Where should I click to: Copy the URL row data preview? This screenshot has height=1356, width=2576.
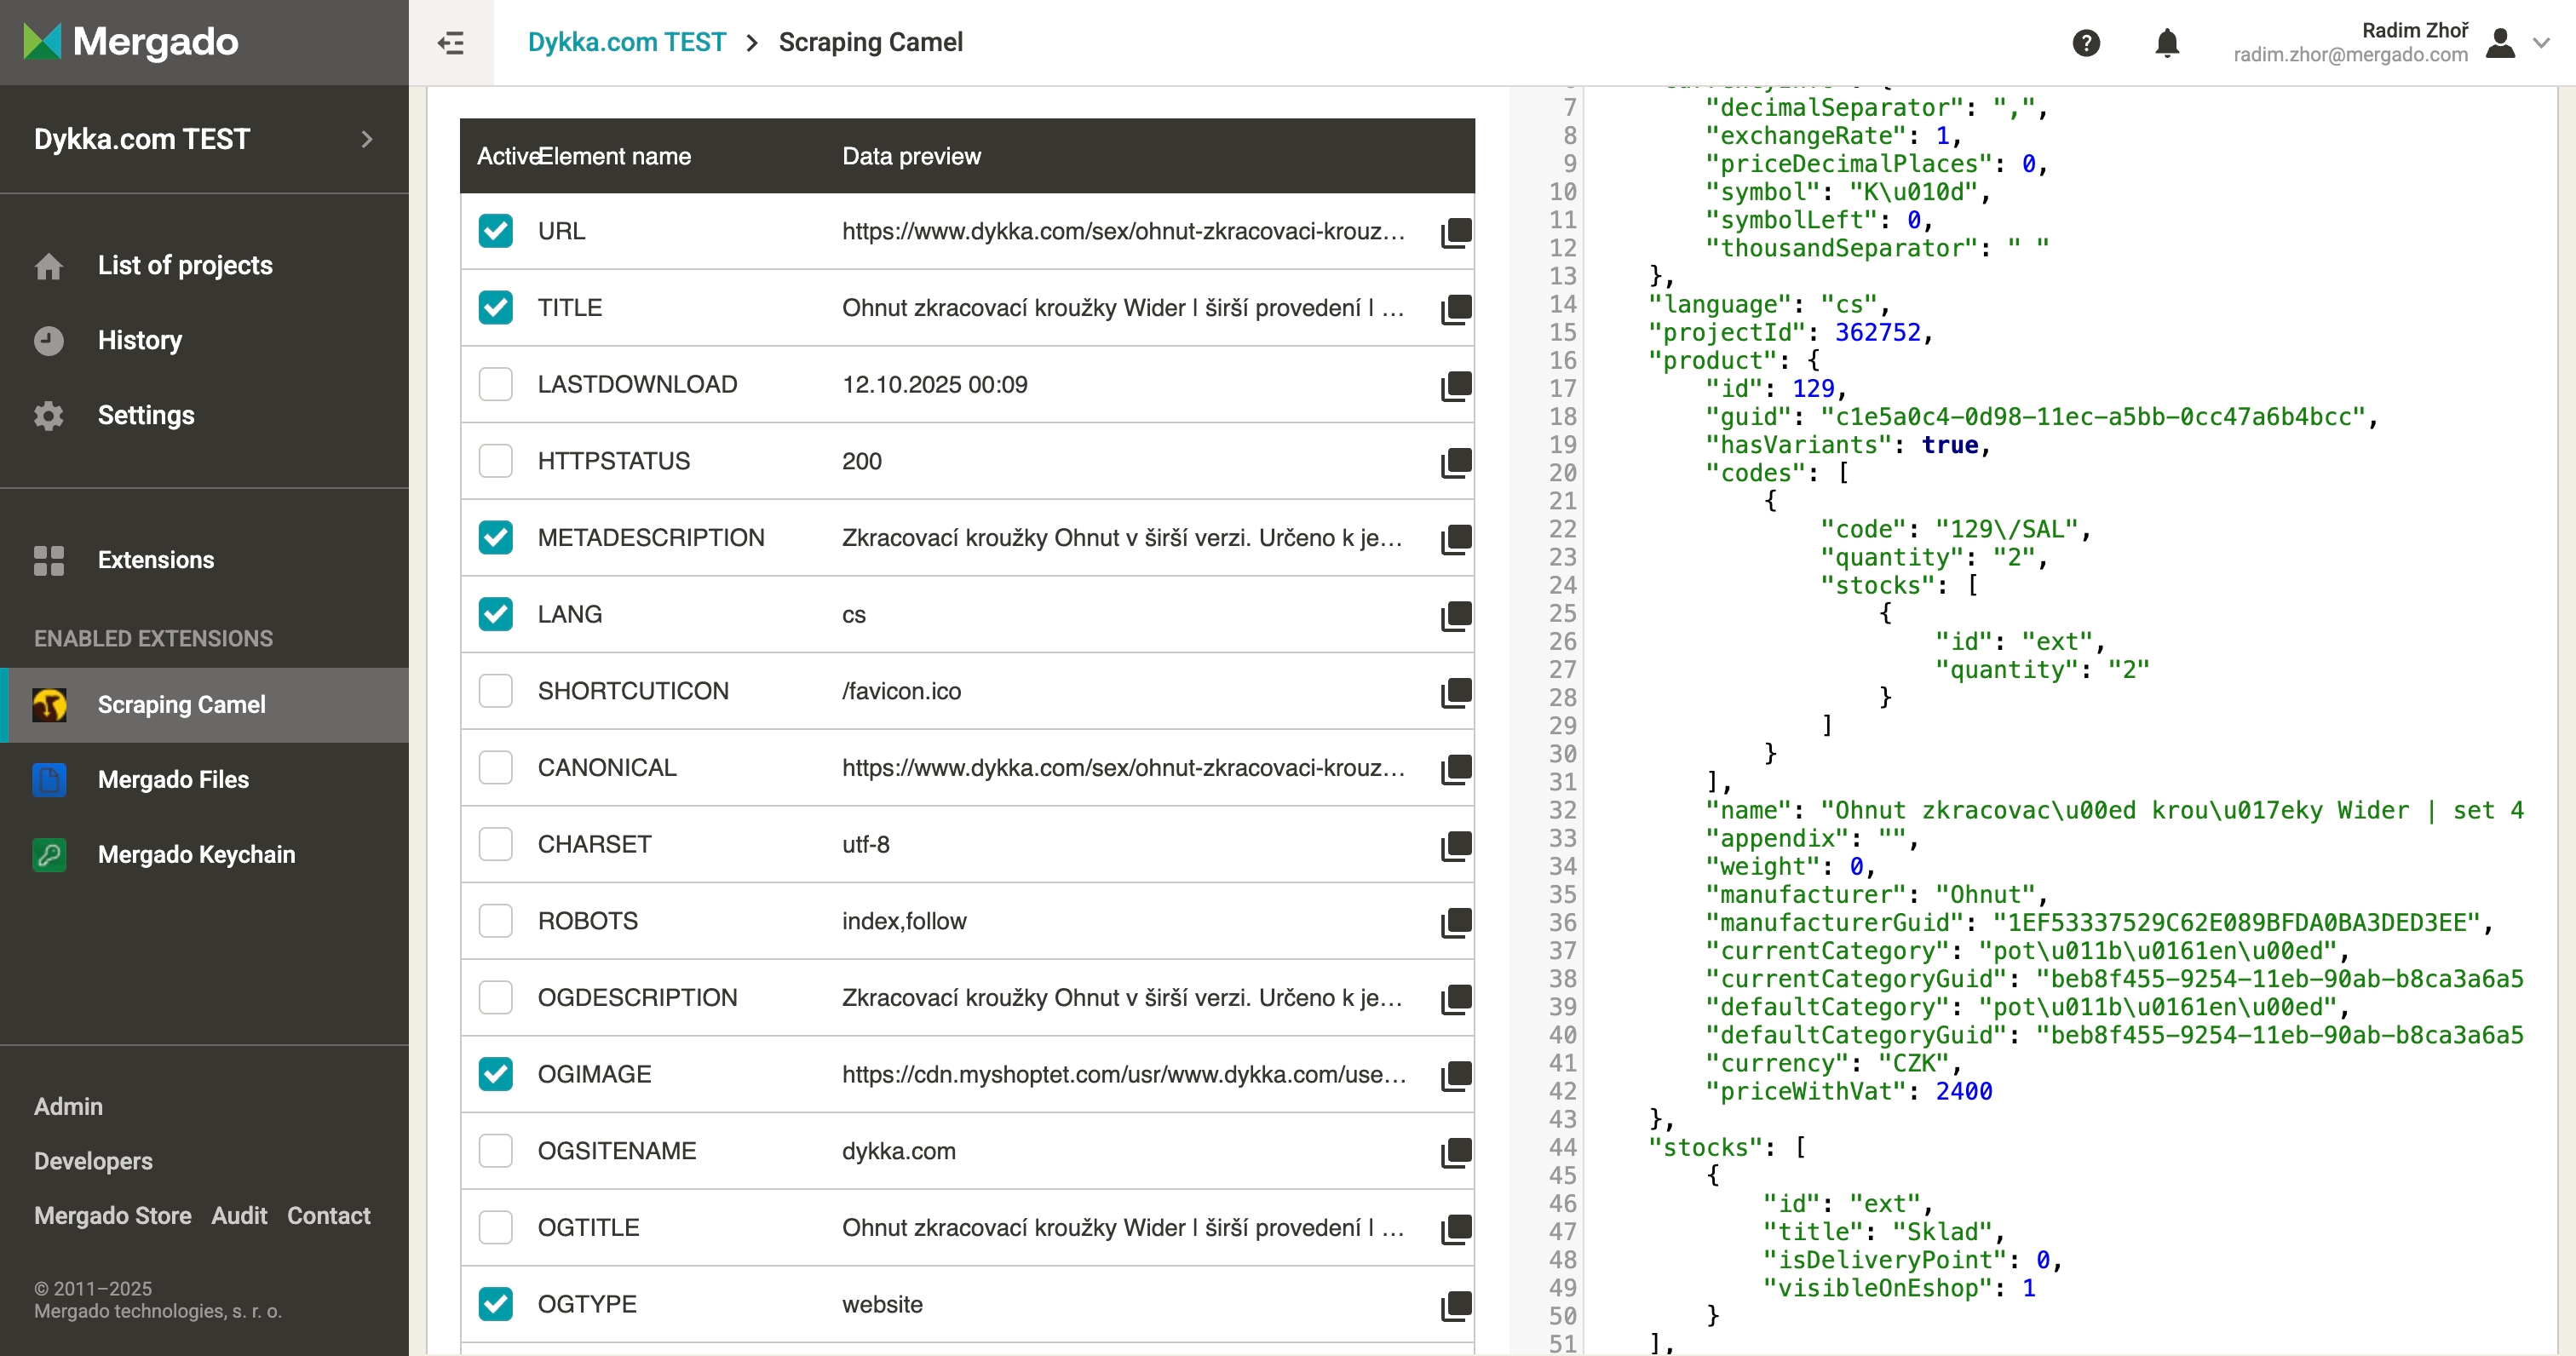point(1455,232)
